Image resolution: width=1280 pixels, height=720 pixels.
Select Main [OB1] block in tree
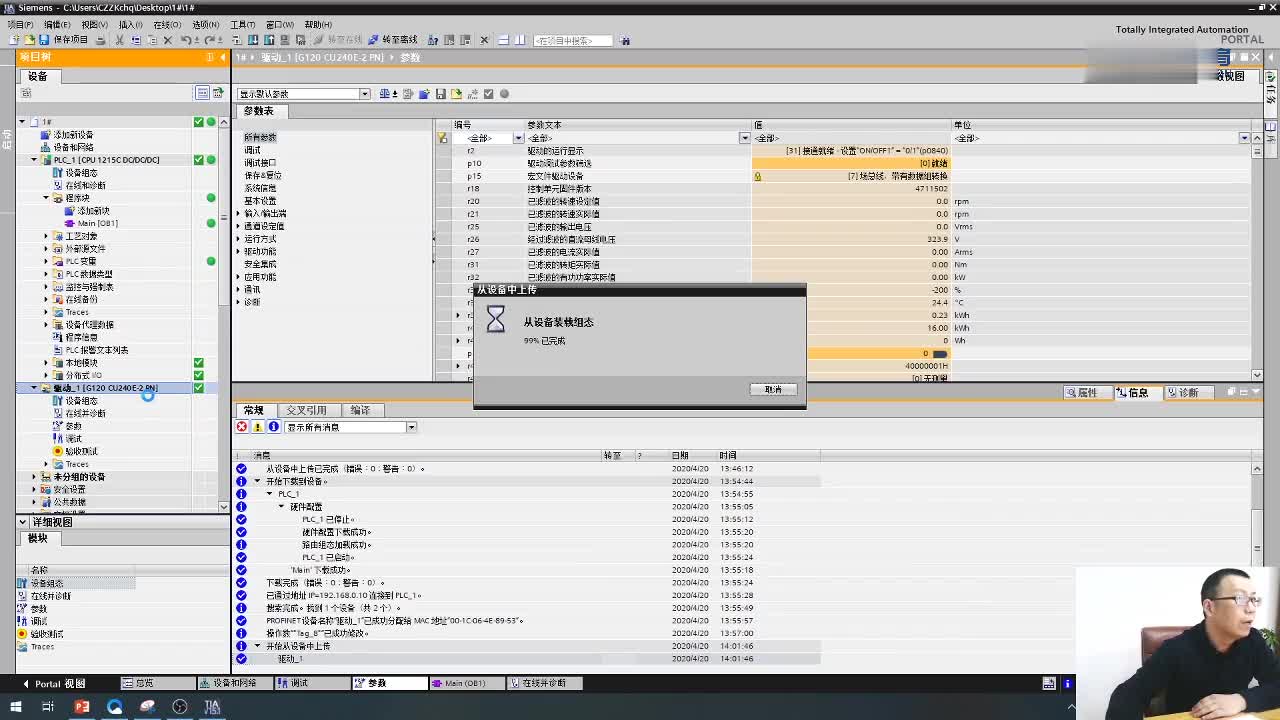click(x=97, y=223)
